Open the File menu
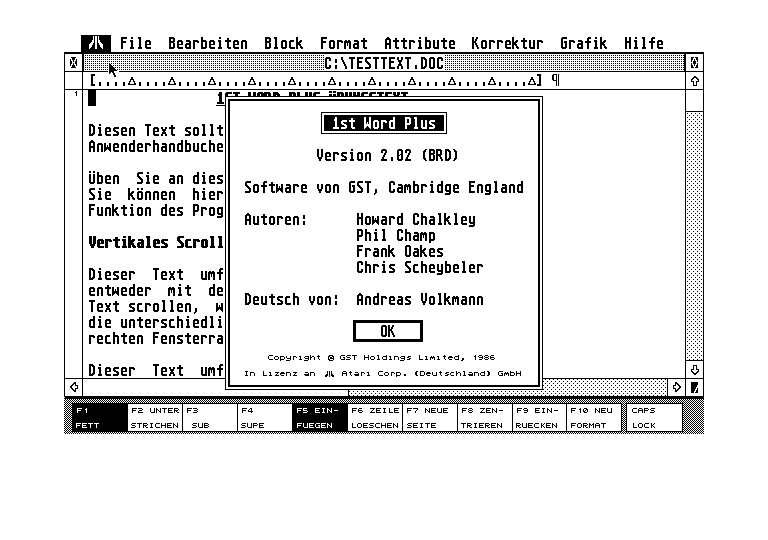 136,43
